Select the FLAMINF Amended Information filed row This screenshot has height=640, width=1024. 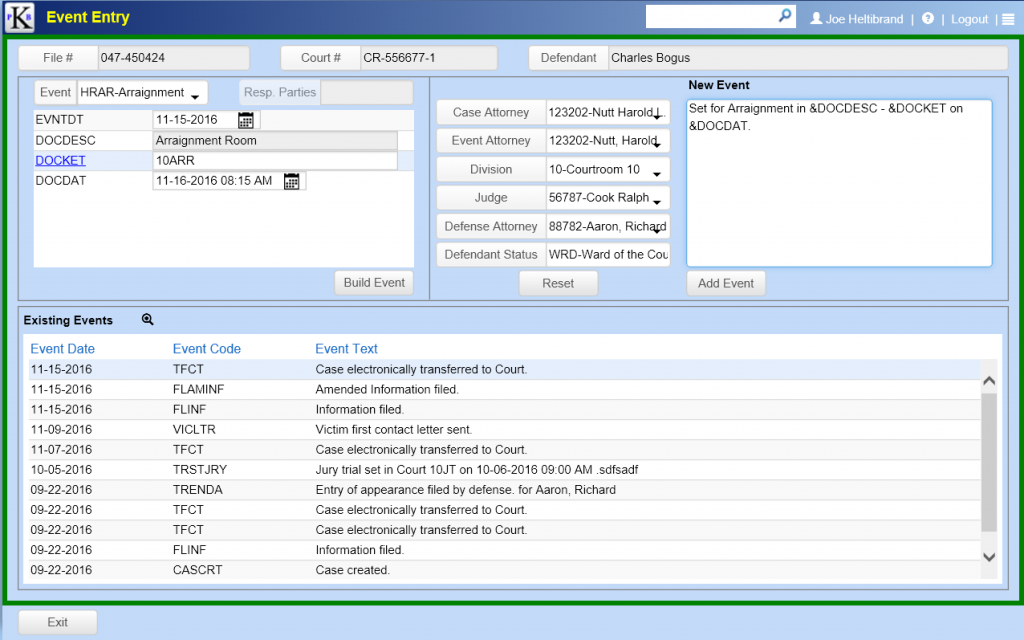[504, 389]
